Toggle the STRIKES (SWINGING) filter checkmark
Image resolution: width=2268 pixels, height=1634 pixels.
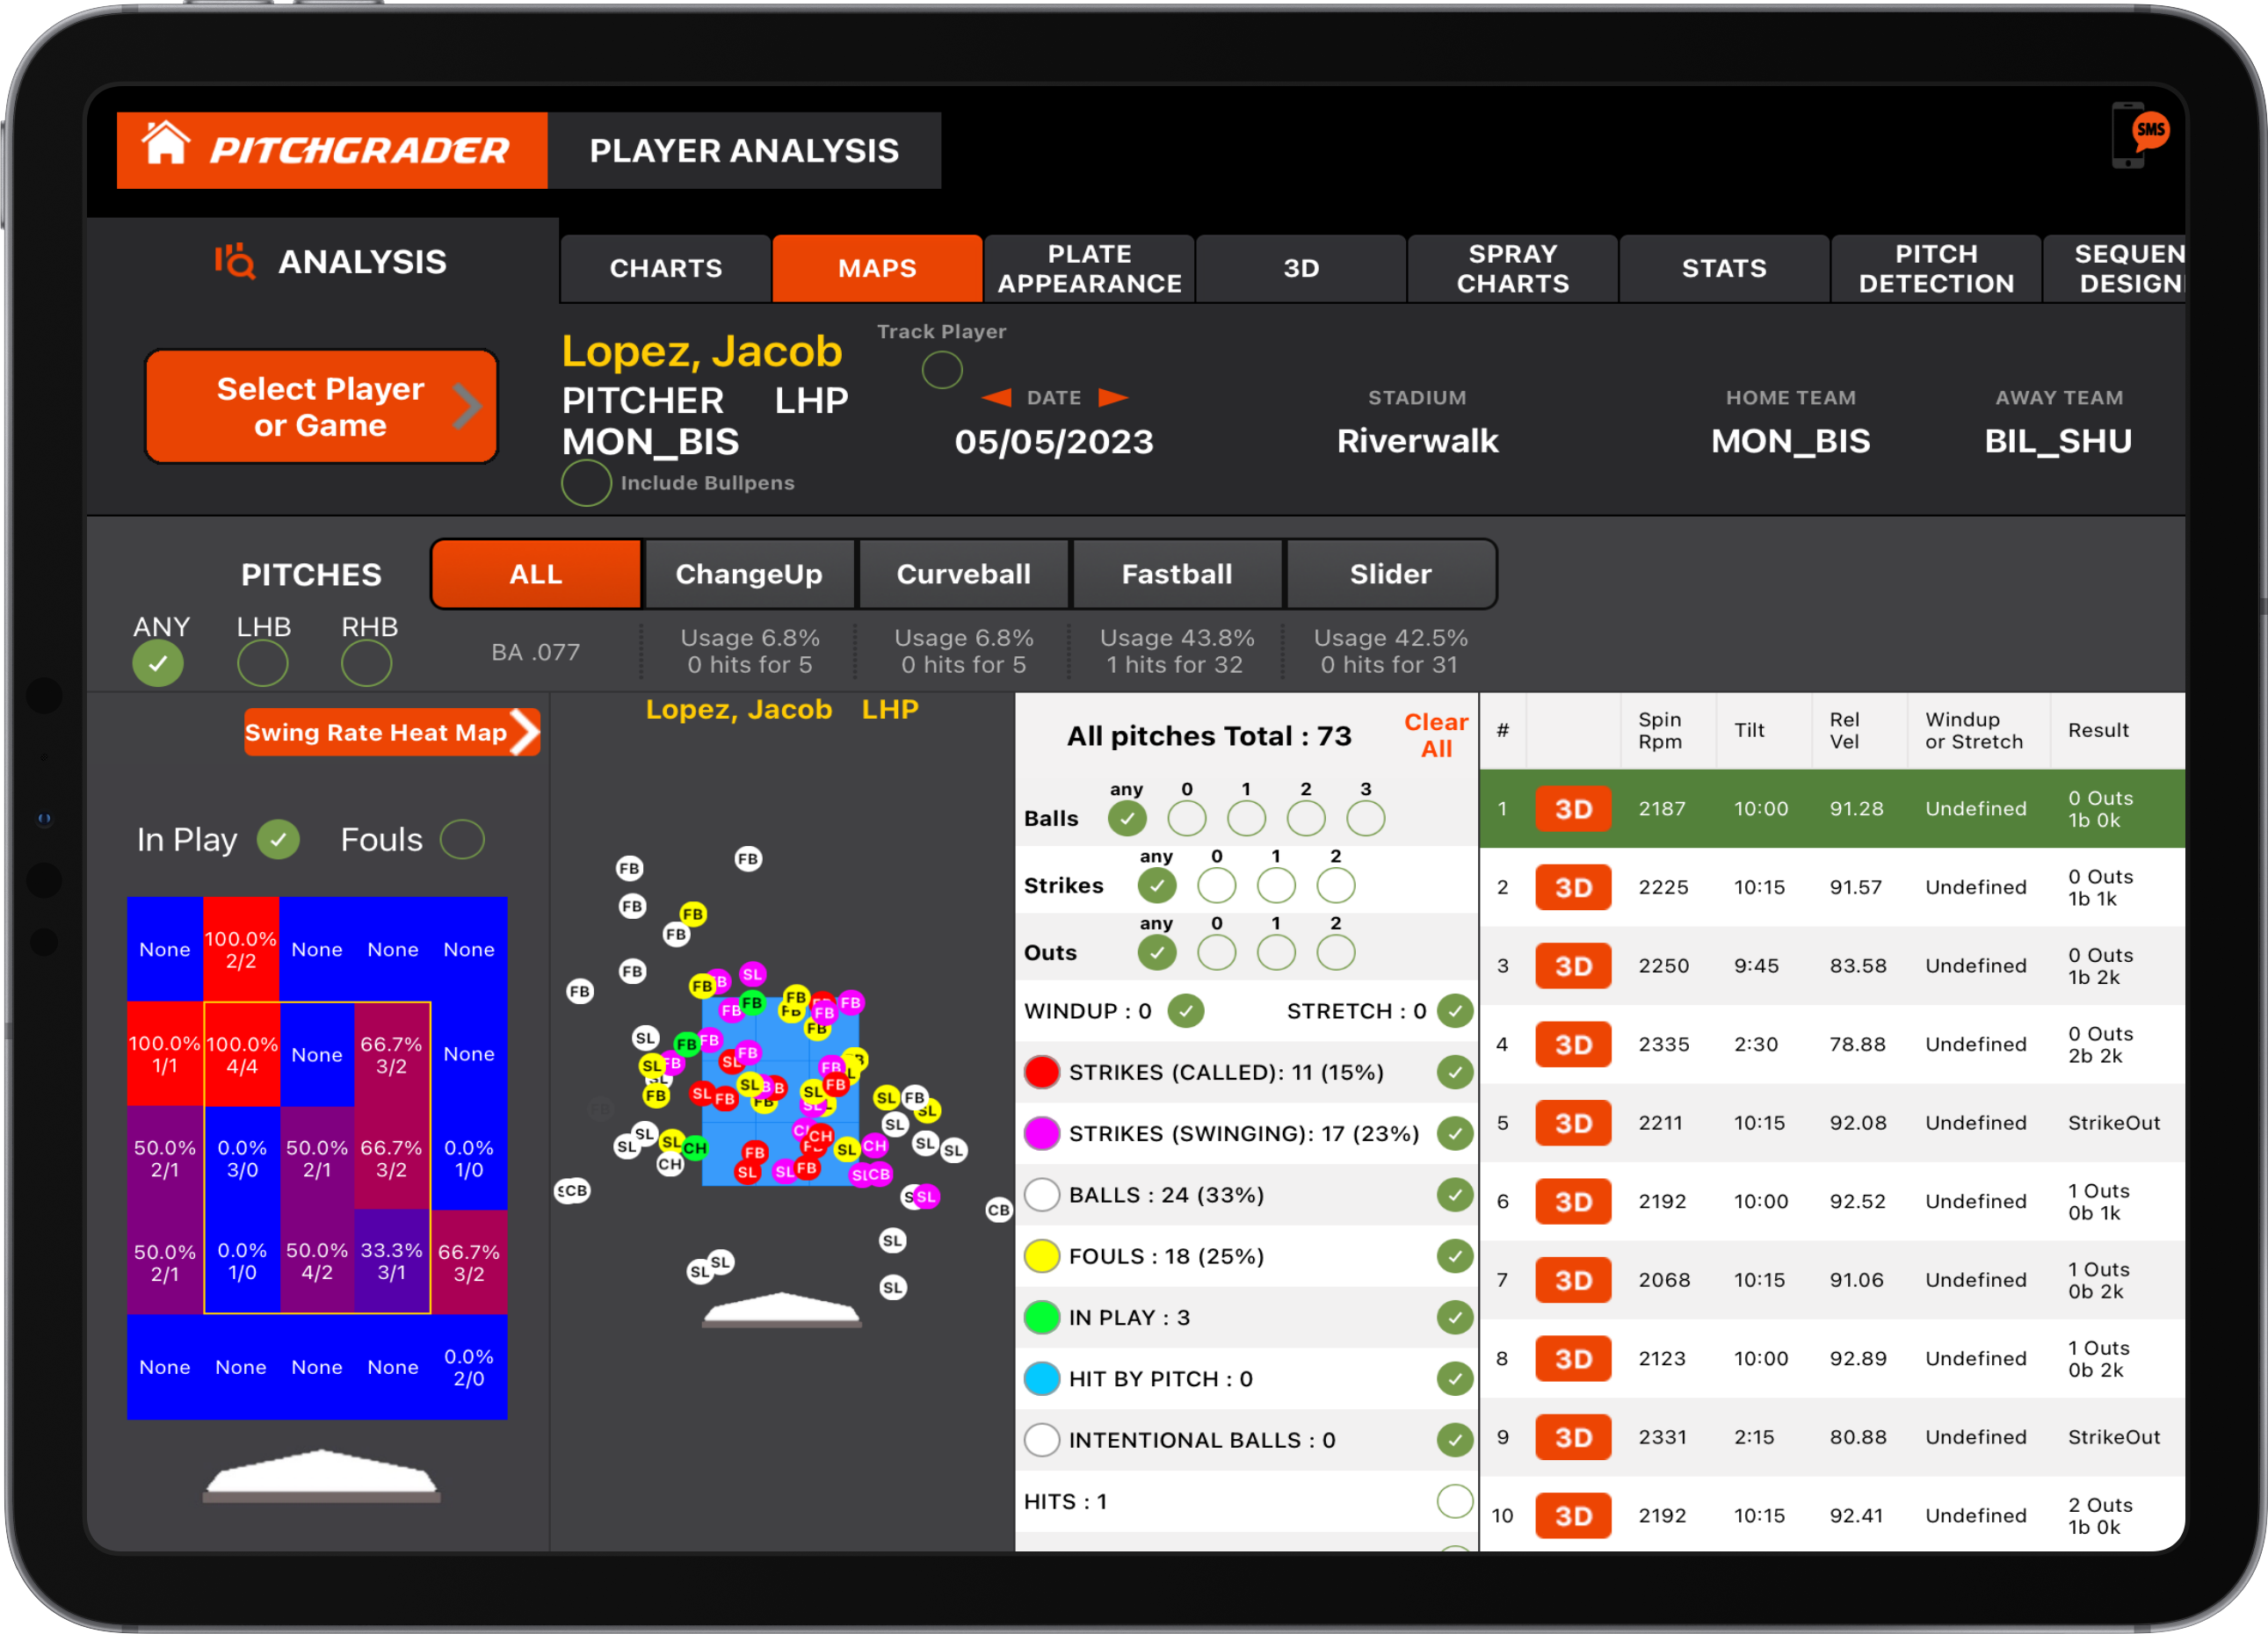pyautogui.click(x=1454, y=1134)
